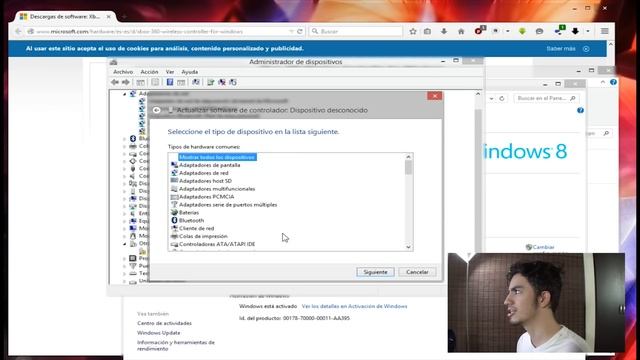Open Windows Update link
Image resolution: width=640 pixels, height=360 pixels.
click(158, 333)
